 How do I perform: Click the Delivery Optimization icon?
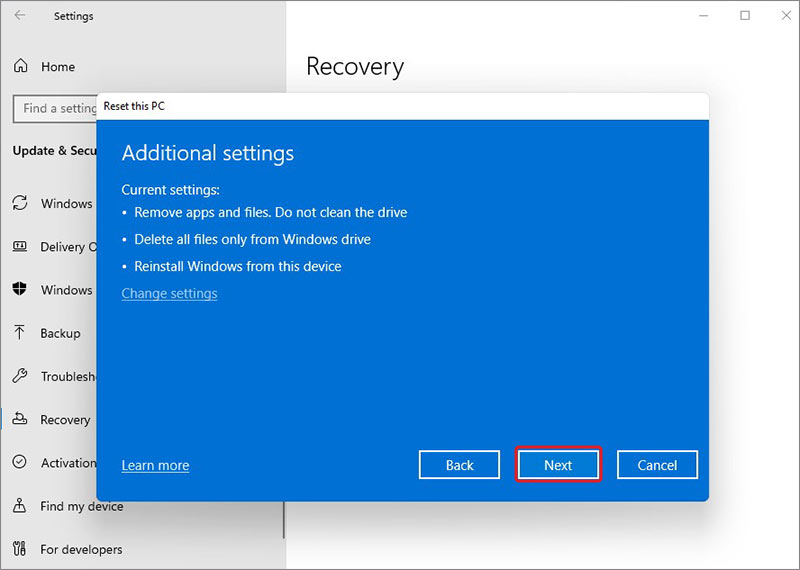[x=20, y=246]
